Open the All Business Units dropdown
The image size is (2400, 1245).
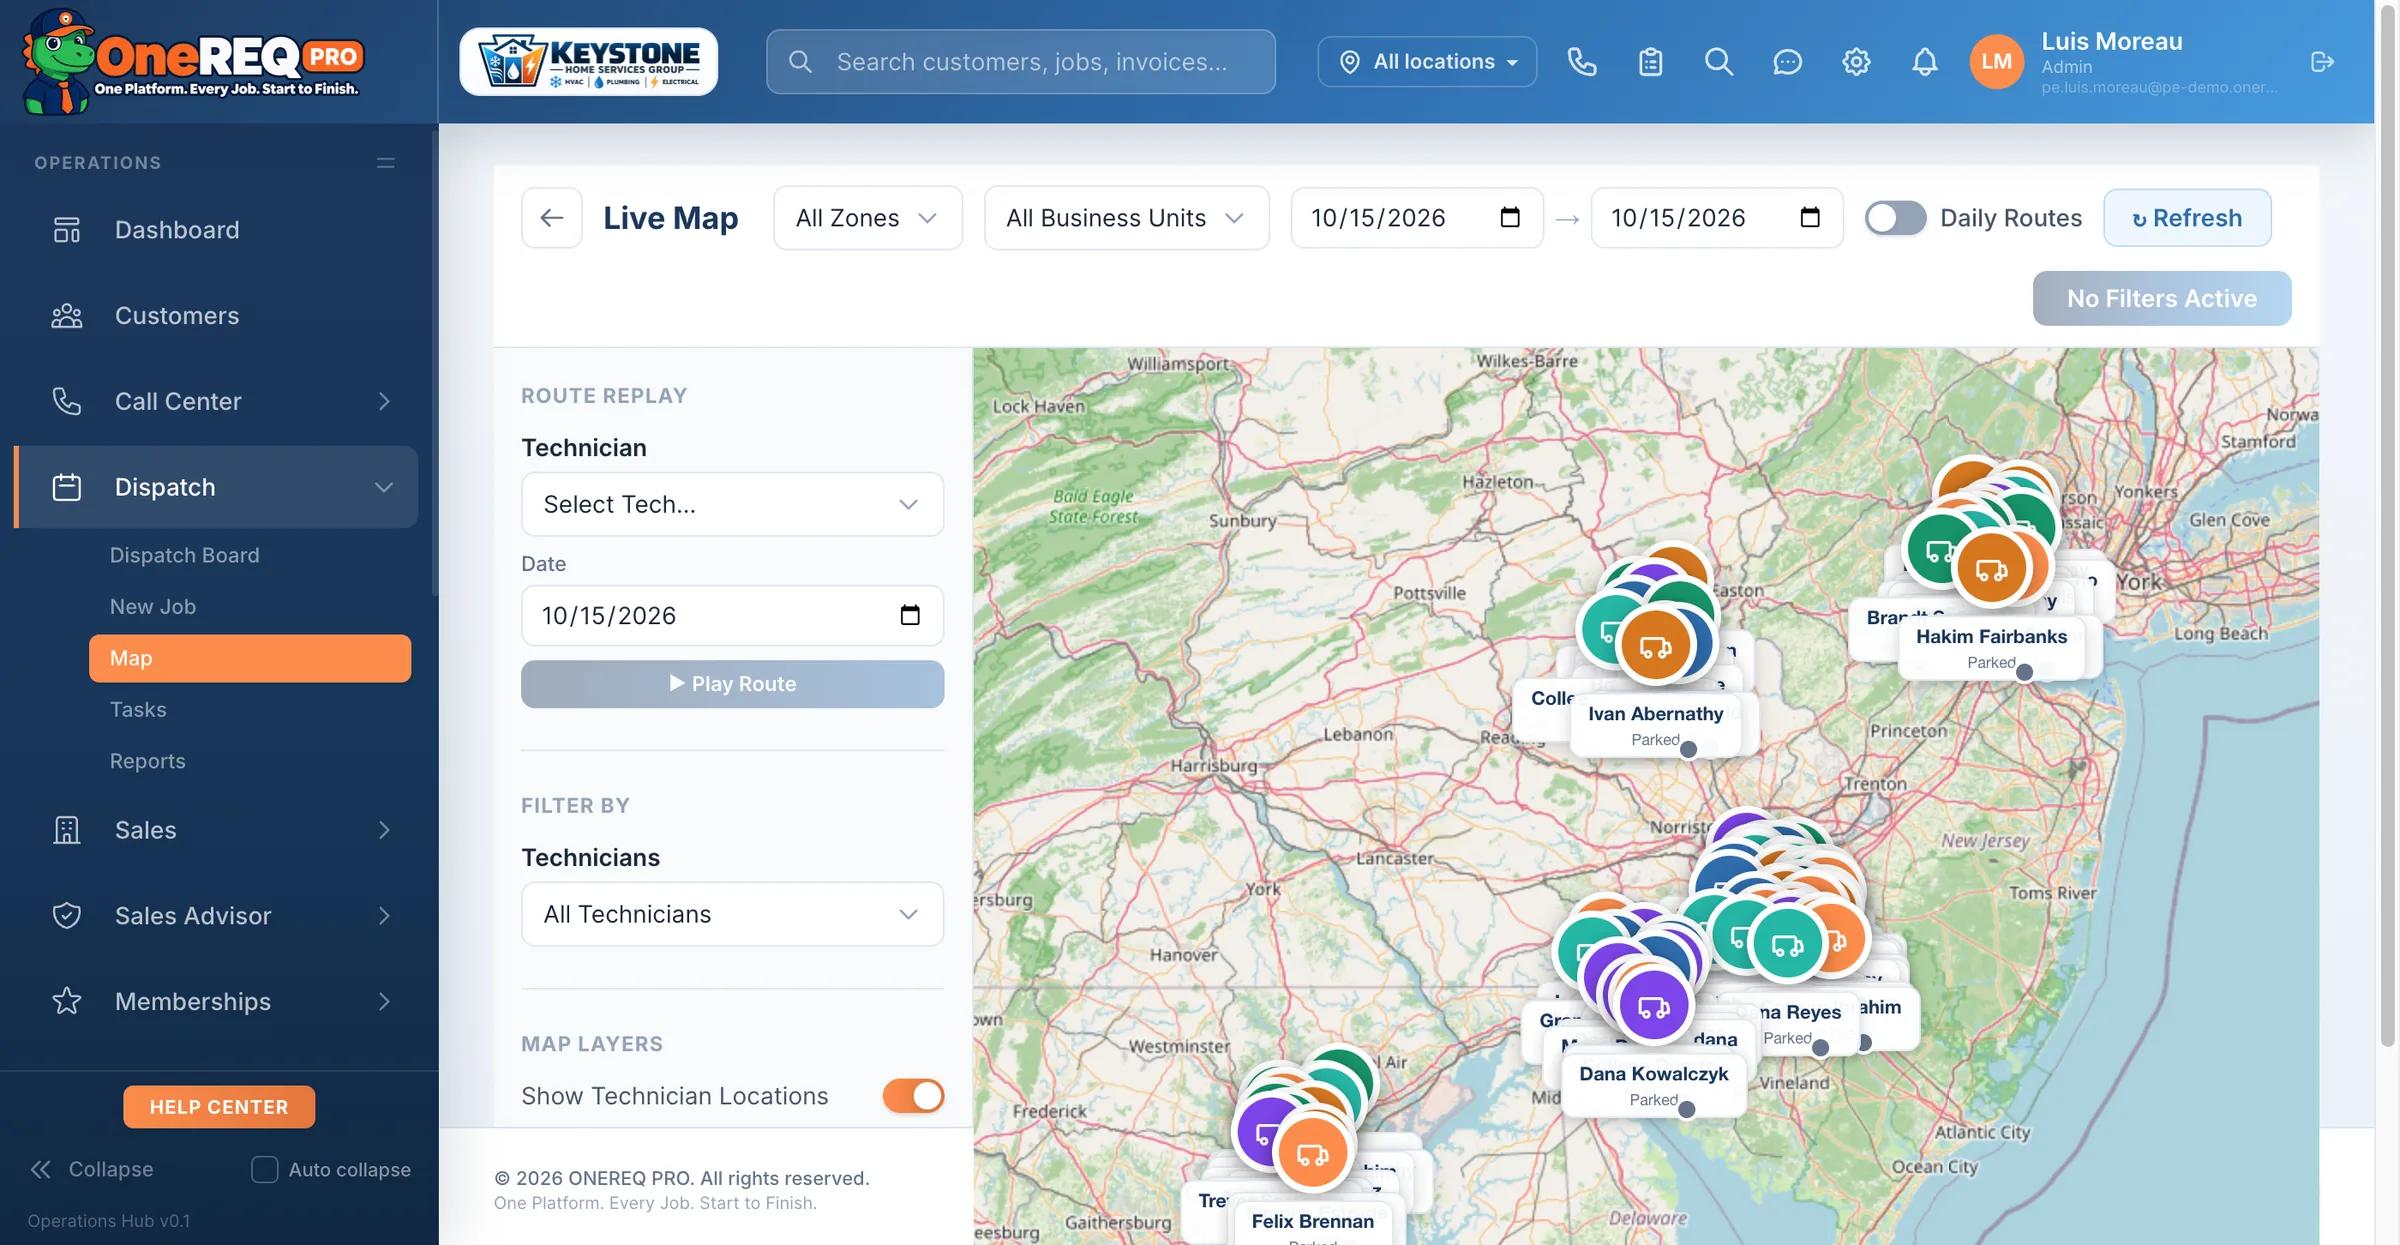tap(1127, 218)
